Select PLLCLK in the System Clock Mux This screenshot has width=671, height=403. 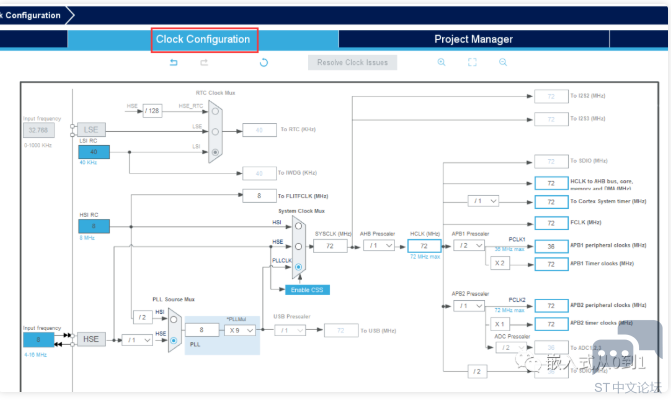(298, 267)
